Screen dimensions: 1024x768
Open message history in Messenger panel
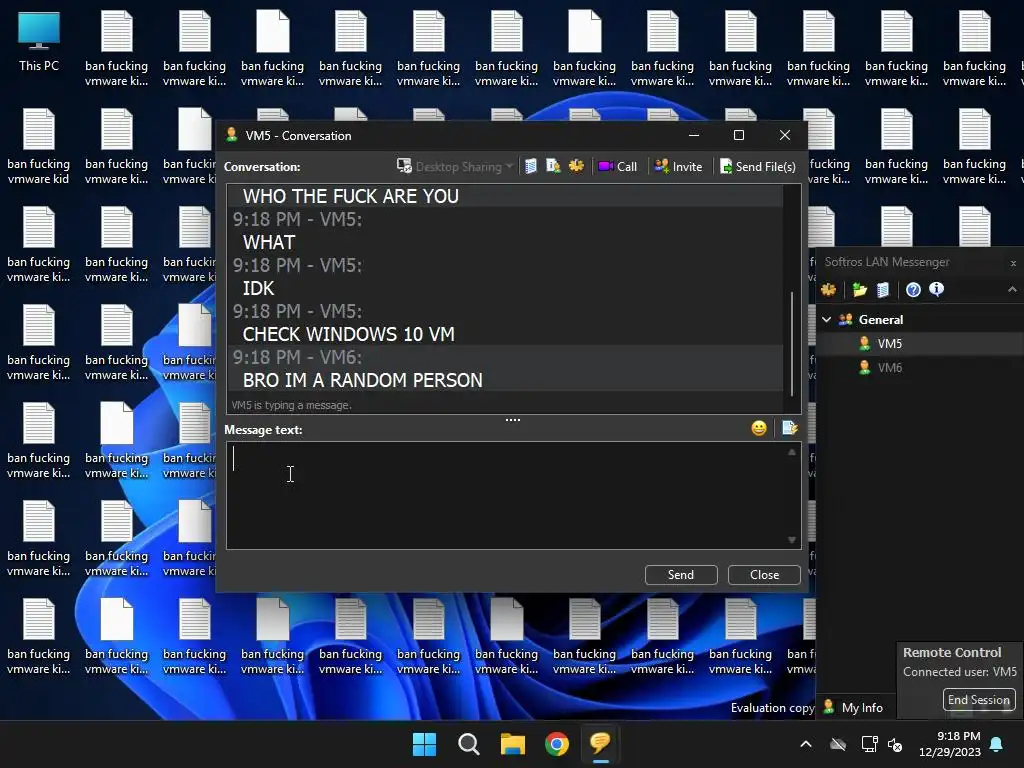883,290
